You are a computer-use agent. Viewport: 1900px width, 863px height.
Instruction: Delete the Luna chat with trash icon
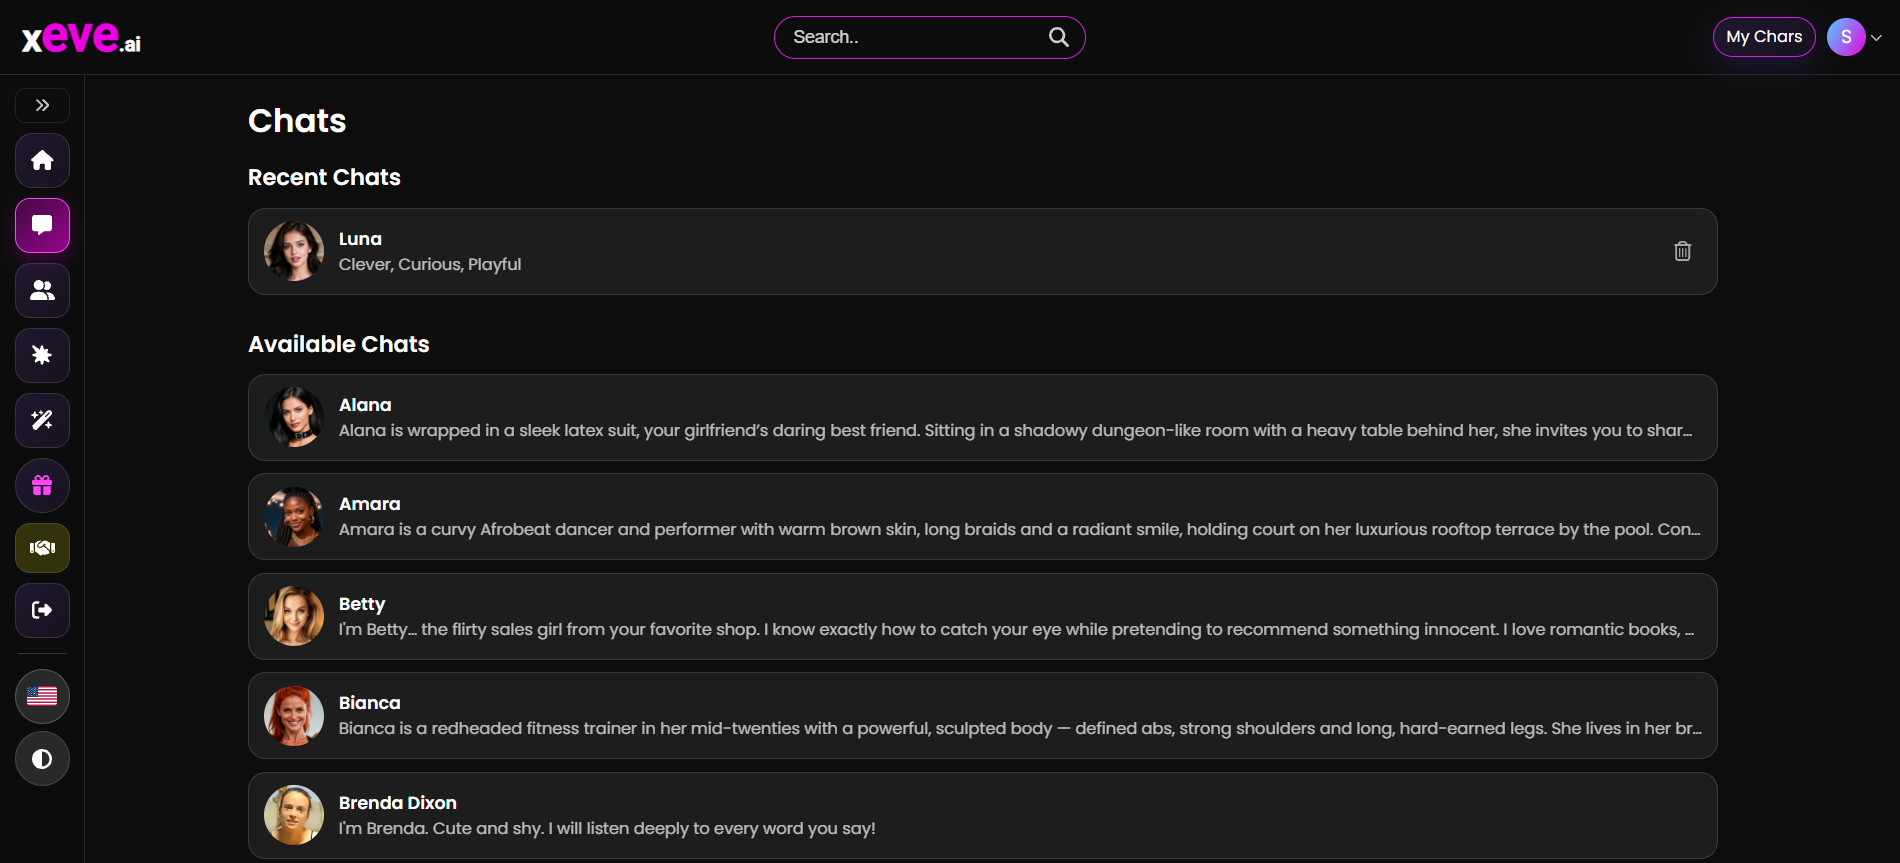[1682, 251]
